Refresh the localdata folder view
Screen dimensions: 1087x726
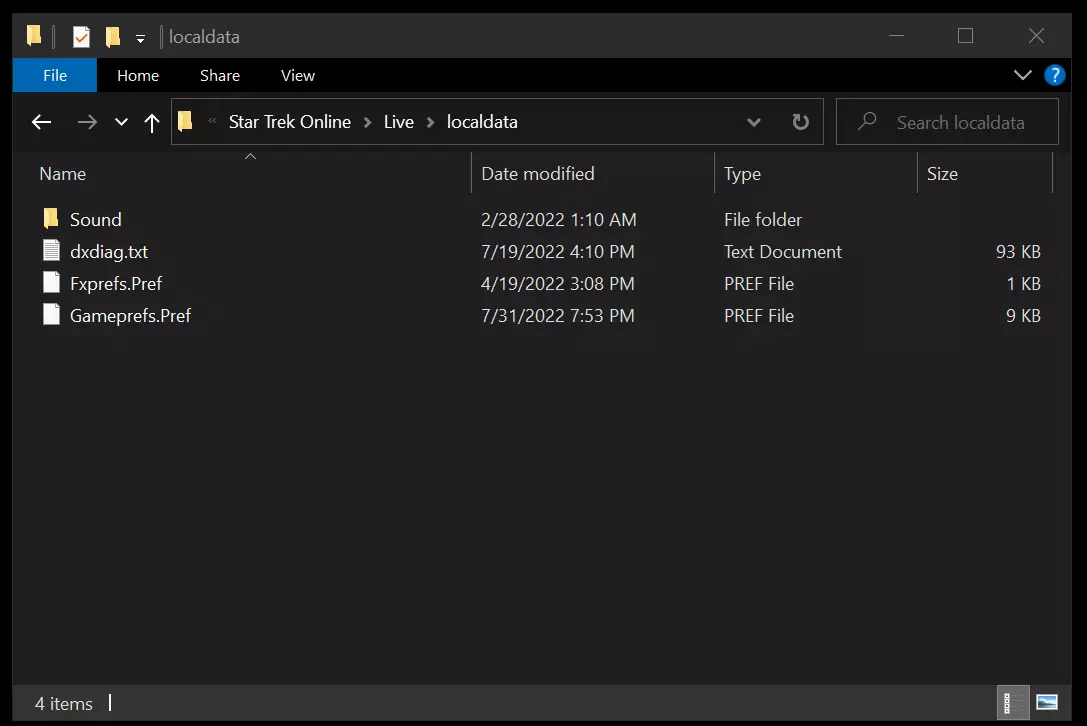pyautogui.click(x=800, y=122)
